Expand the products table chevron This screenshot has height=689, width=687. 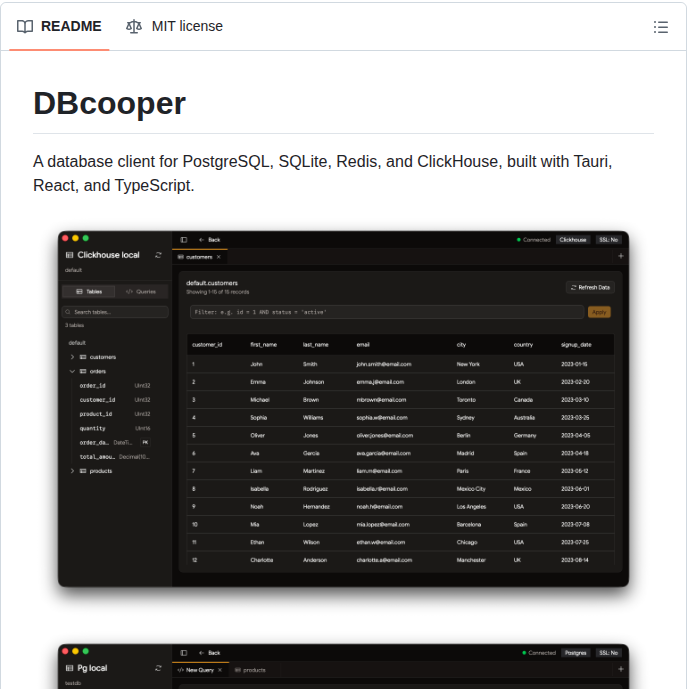(72, 471)
